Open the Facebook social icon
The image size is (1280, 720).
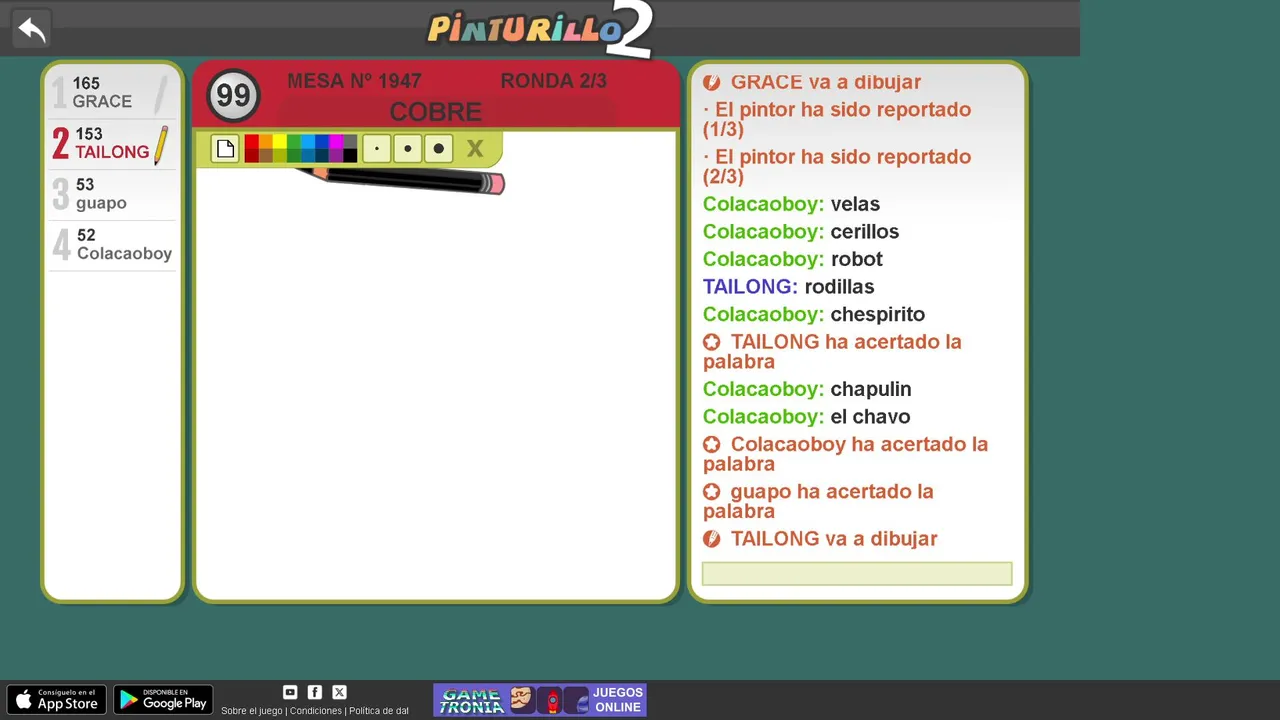point(315,692)
